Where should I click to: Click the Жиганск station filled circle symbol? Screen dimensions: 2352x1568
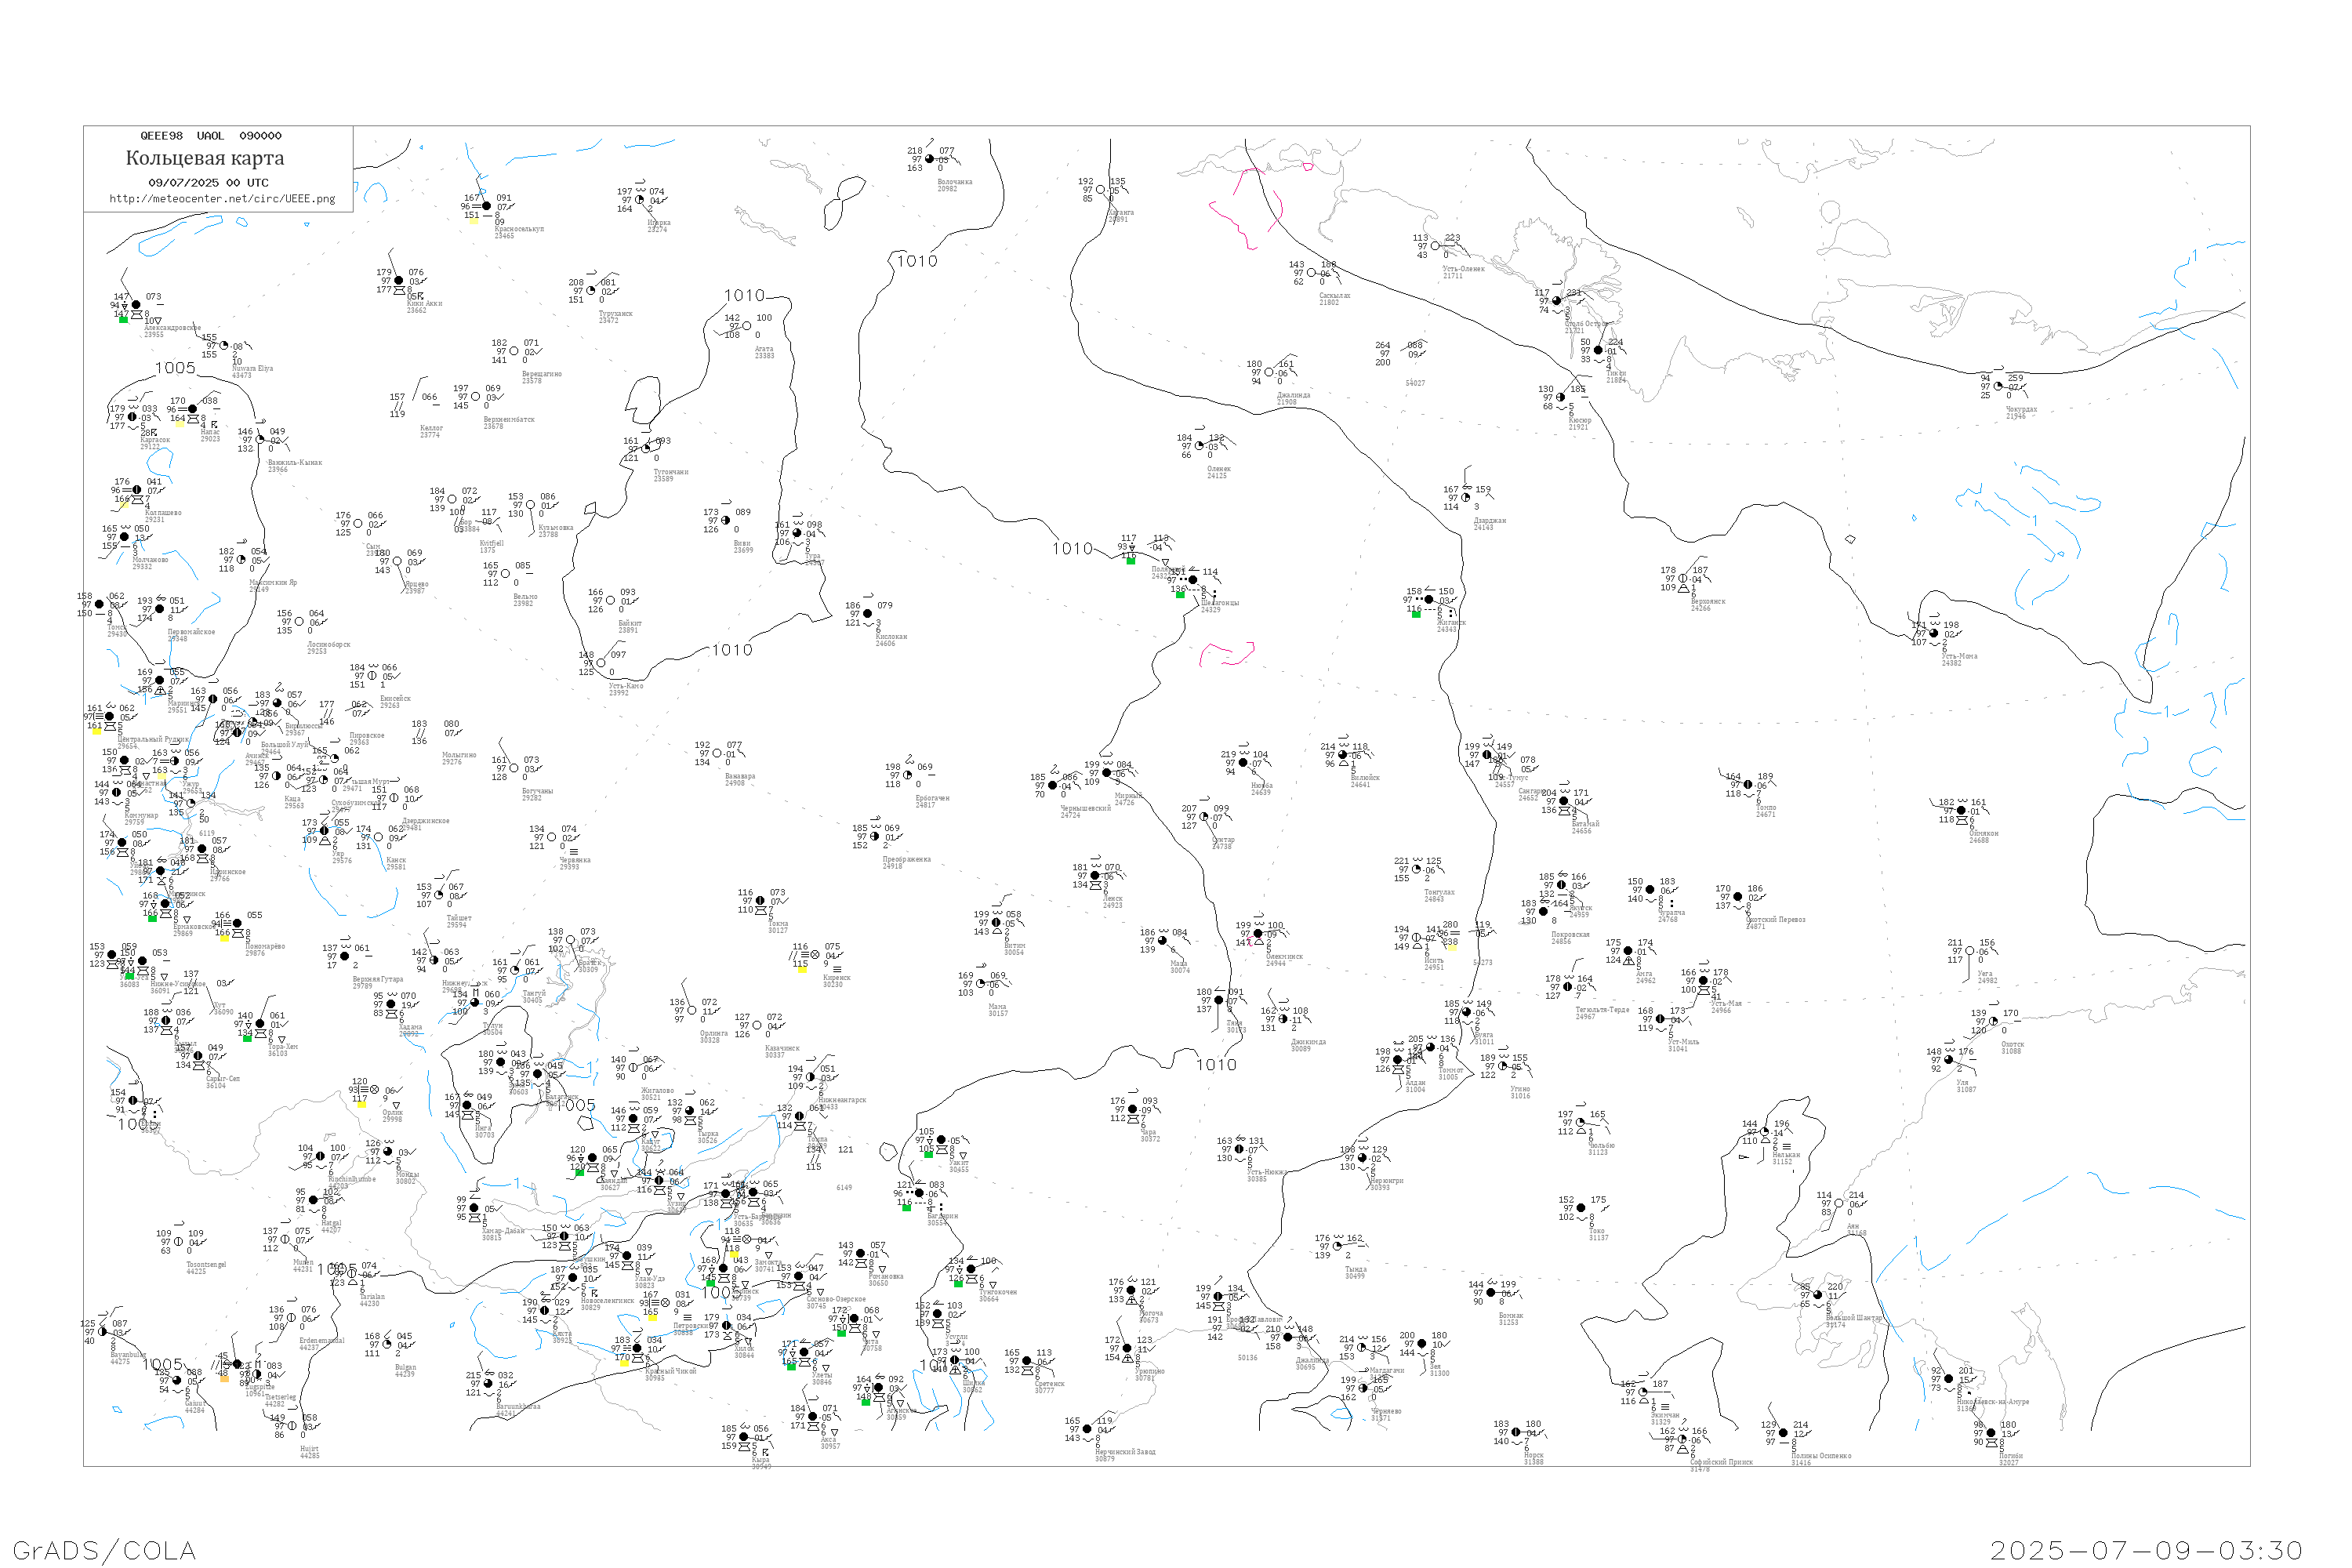pyautogui.click(x=1429, y=600)
